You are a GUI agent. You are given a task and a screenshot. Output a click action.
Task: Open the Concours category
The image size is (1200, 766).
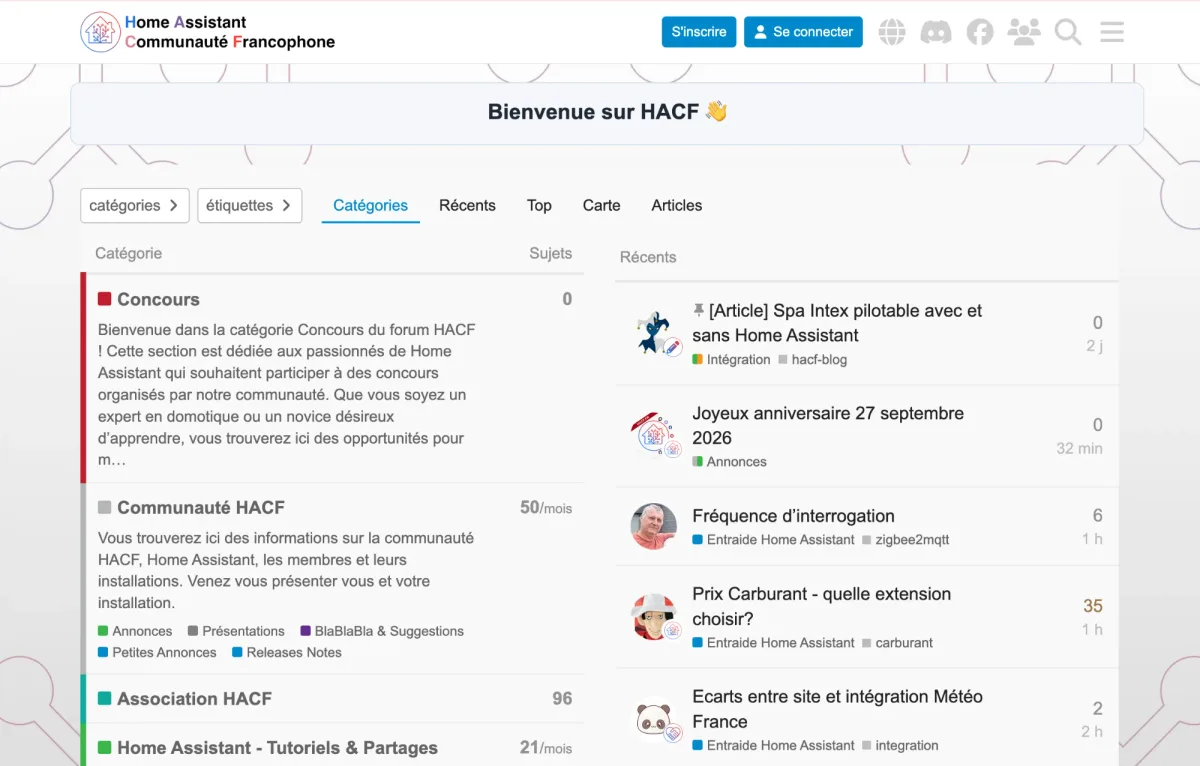pyautogui.click(x=158, y=299)
